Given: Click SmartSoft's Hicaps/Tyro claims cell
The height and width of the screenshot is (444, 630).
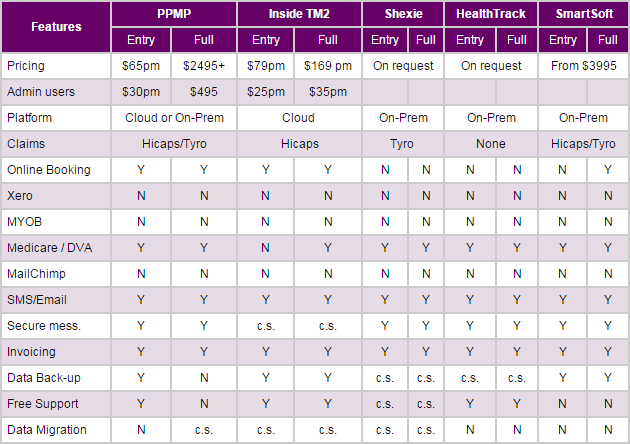Looking at the screenshot, I should click(584, 144).
